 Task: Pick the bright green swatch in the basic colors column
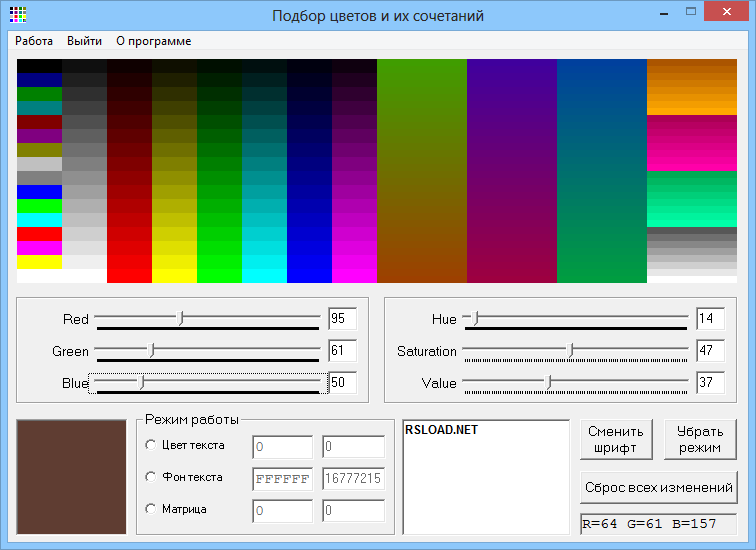click(40, 206)
